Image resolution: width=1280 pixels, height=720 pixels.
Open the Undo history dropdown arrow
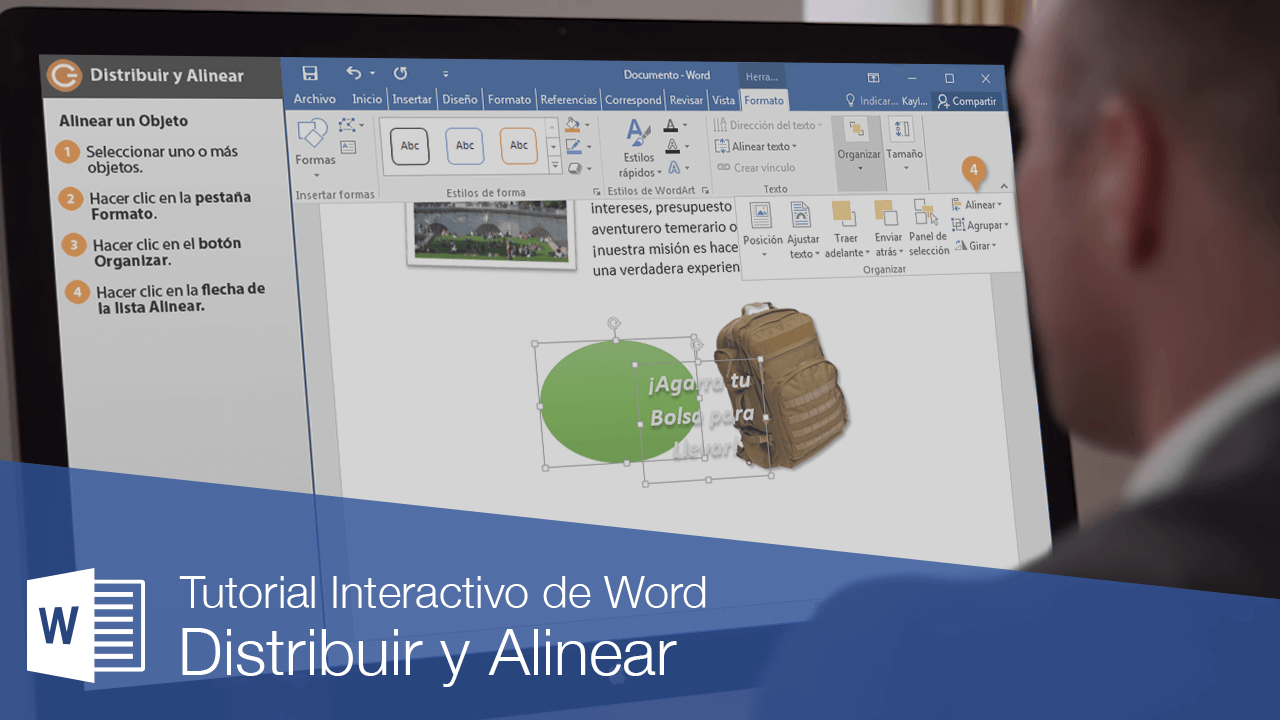click(372, 74)
